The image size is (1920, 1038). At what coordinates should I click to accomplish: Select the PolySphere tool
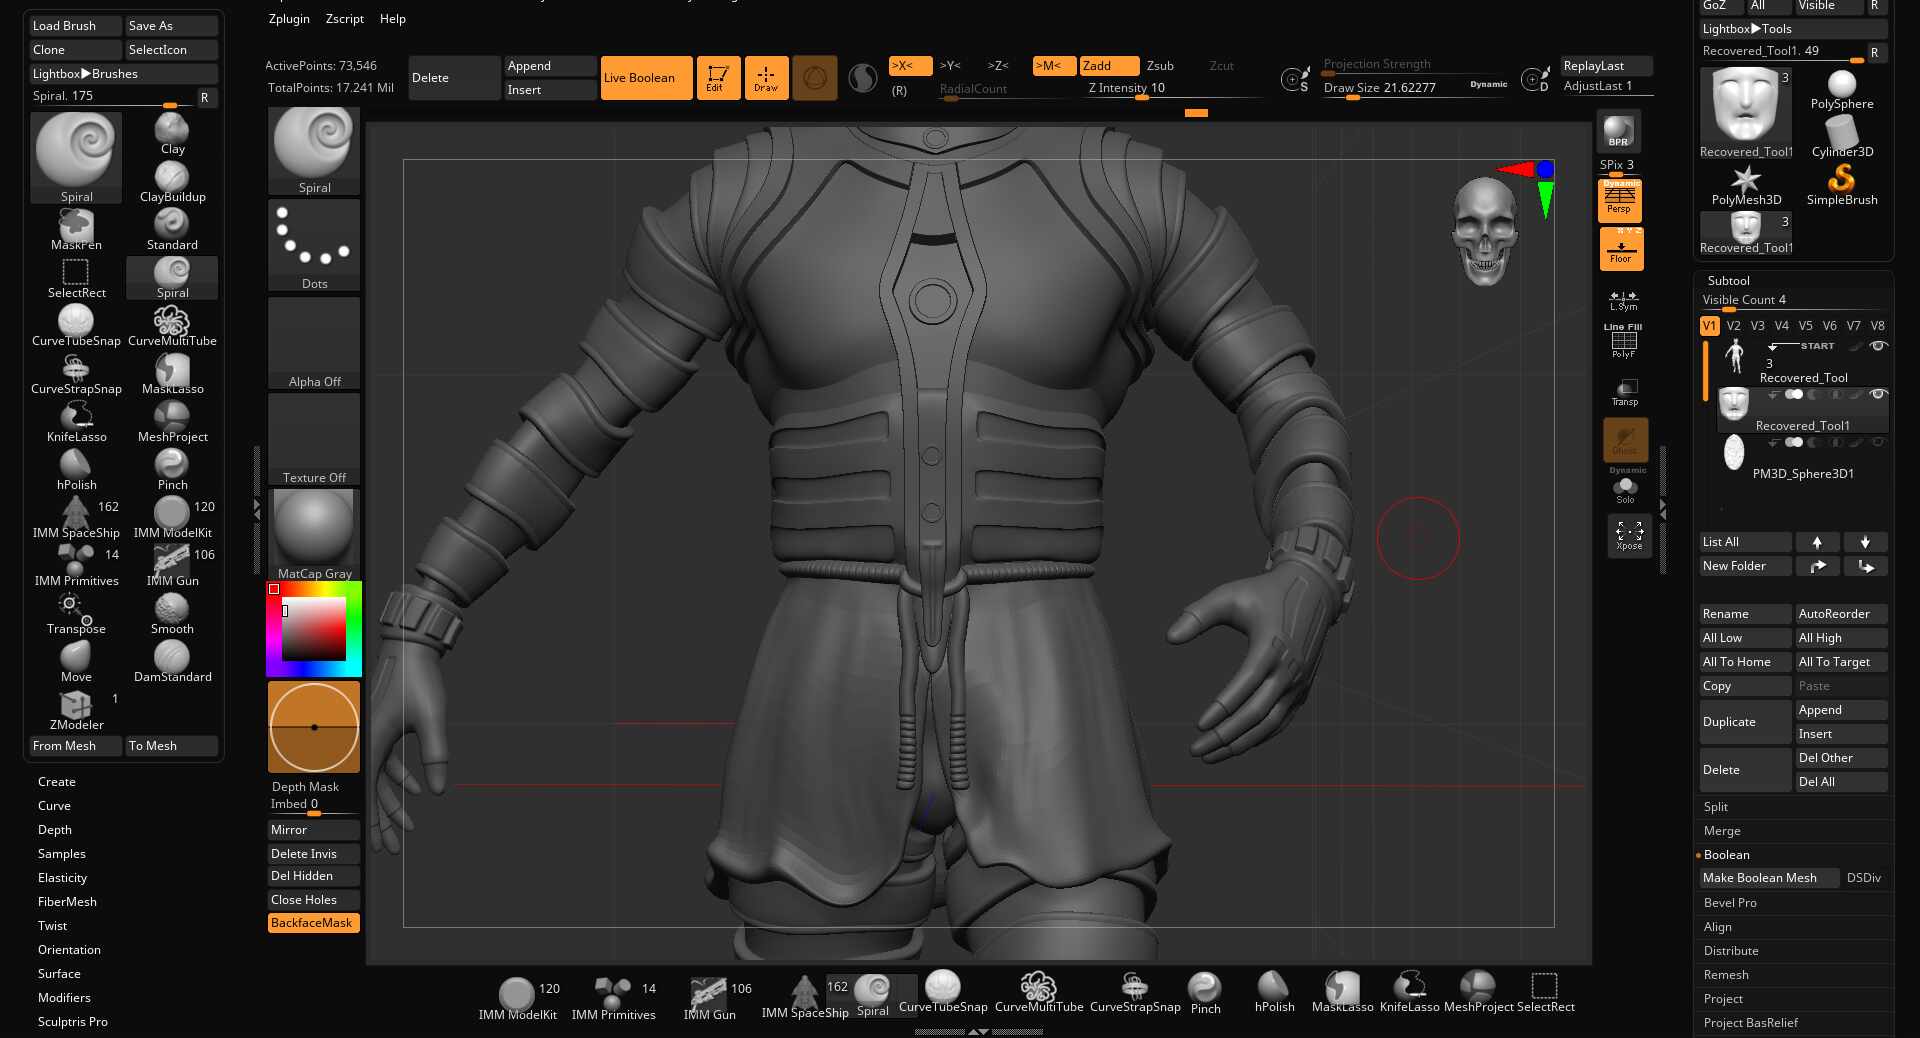pos(1841,90)
